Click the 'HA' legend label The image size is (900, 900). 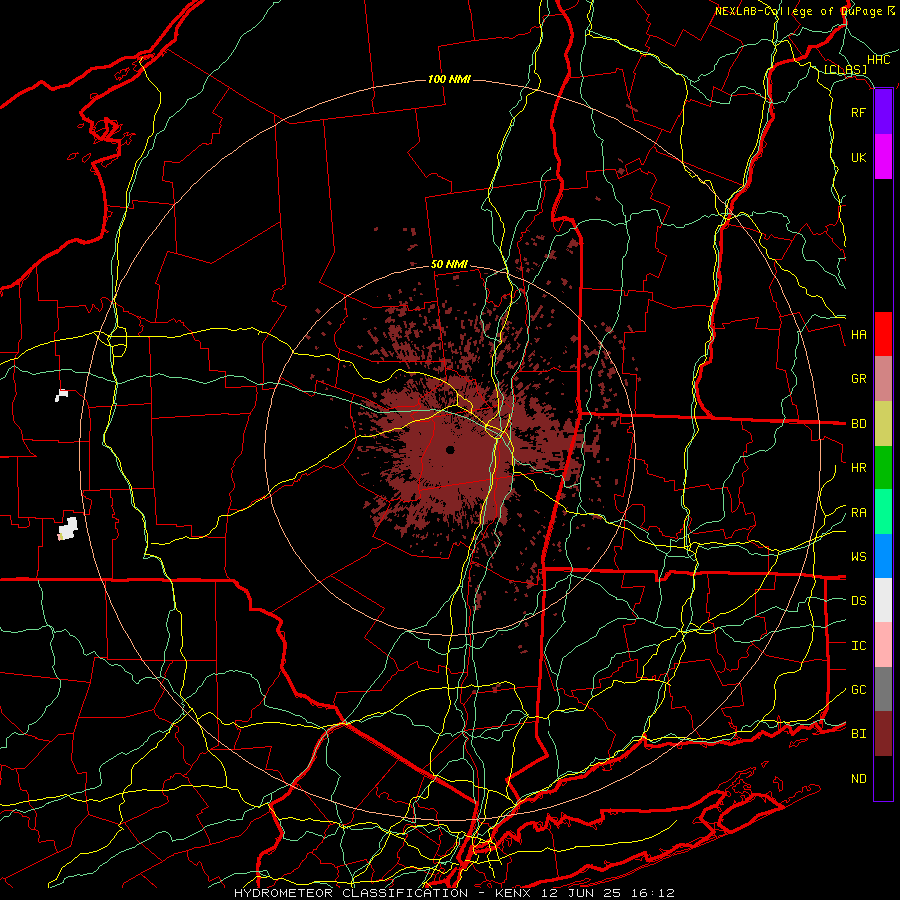pyautogui.click(x=858, y=335)
